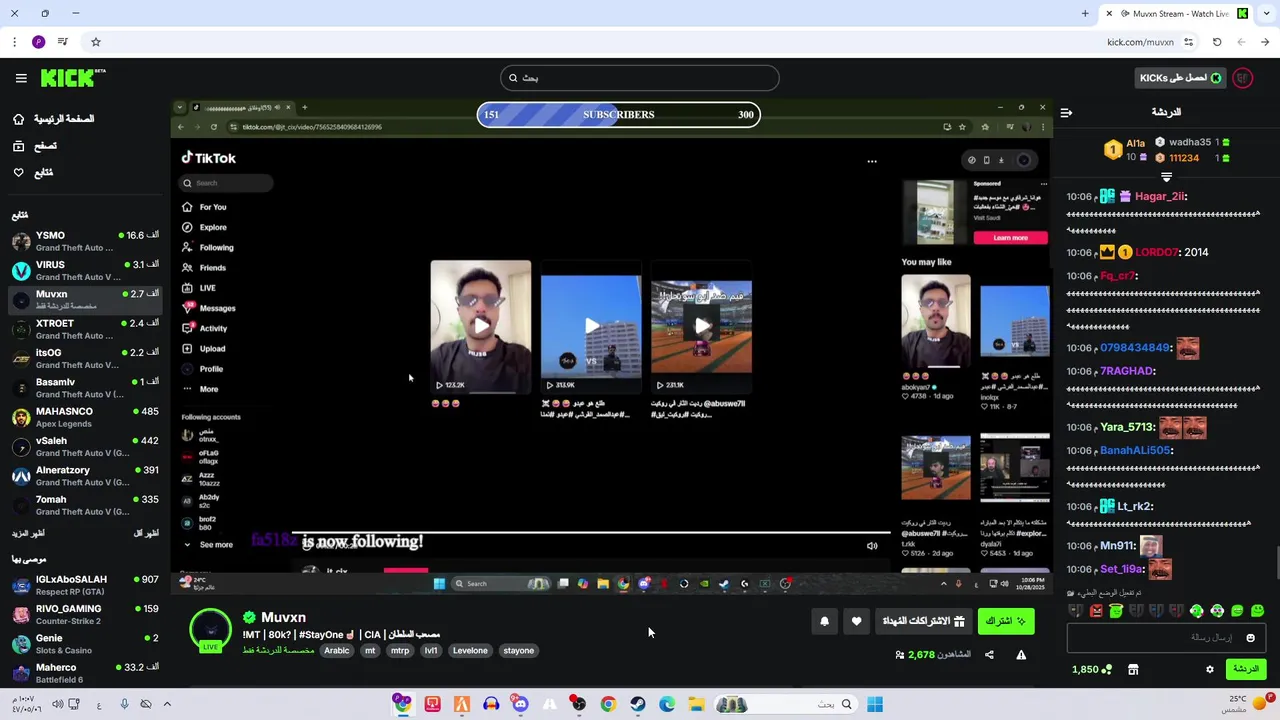
Task: Open the emoji picker in the message box
Action: click(x=1250, y=637)
